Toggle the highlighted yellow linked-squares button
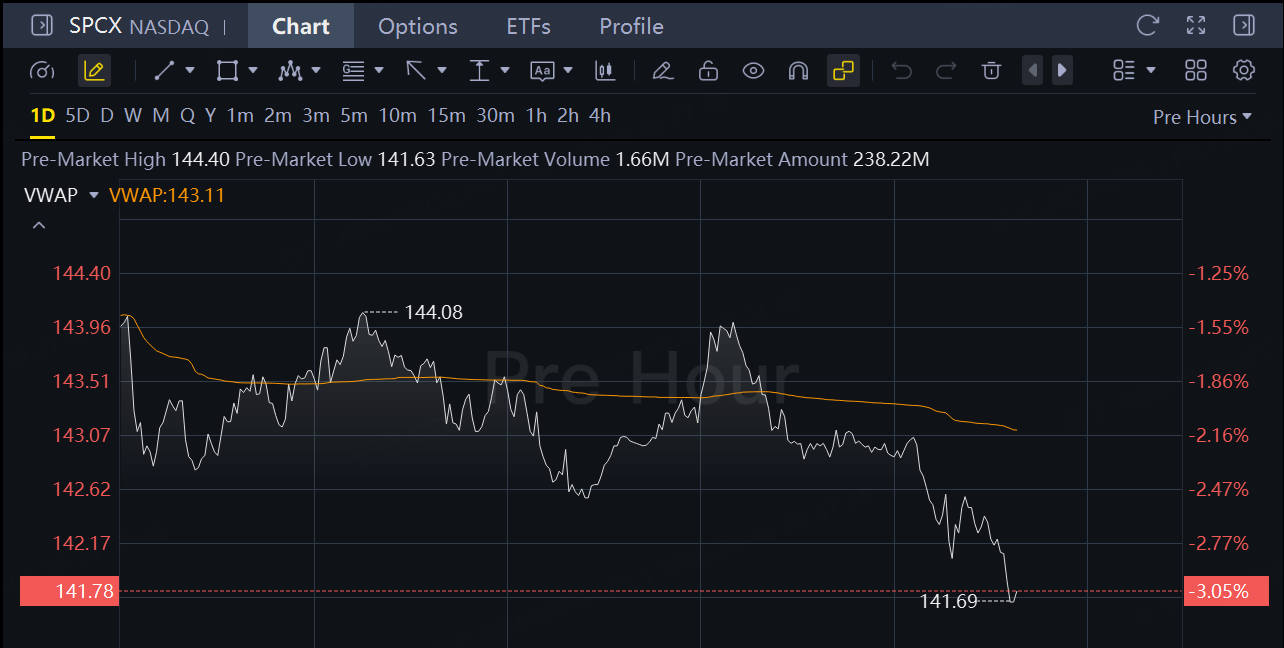Image resolution: width=1284 pixels, height=648 pixels. click(x=844, y=70)
